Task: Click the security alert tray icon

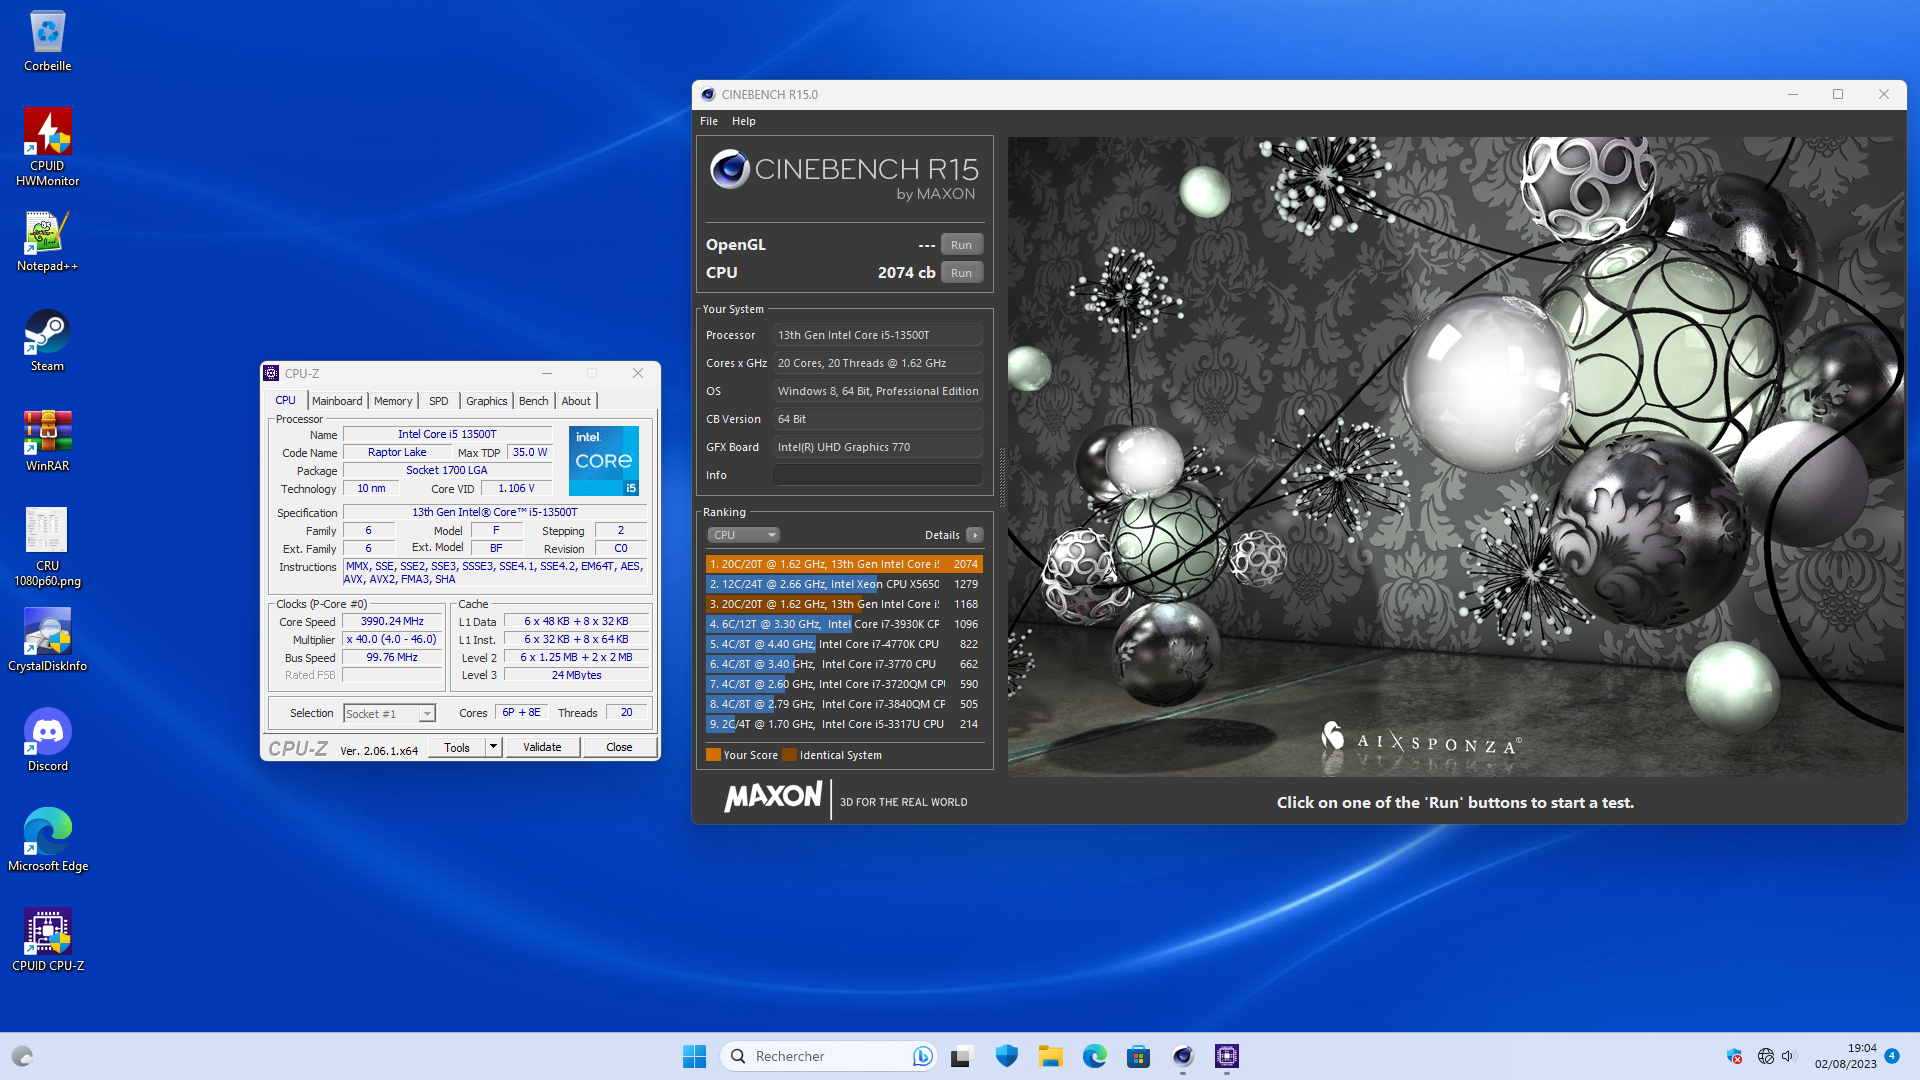Action: pyautogui.click(x=1734, y=1056)
